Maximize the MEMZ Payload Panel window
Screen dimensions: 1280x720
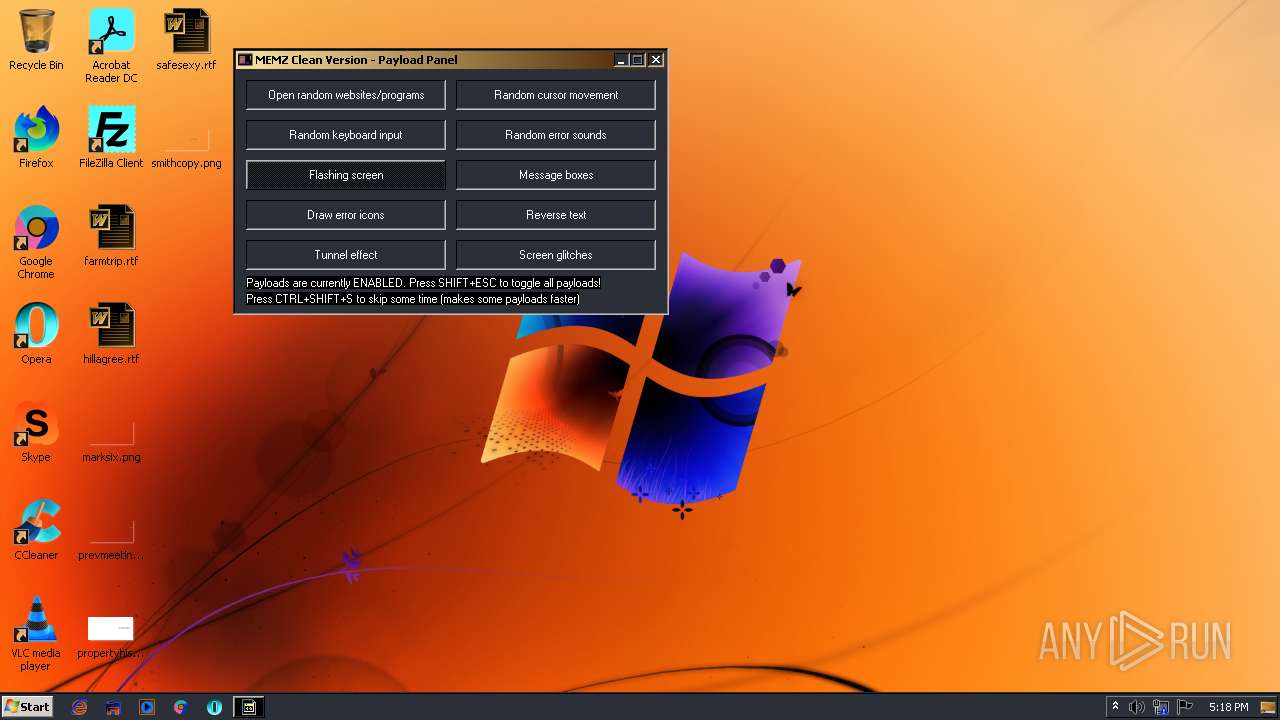click(638, 60)
